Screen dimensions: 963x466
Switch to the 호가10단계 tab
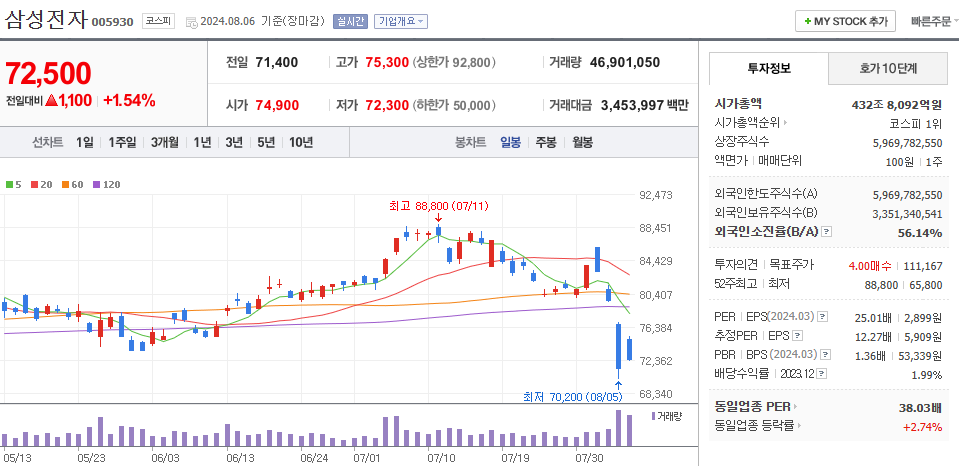(x=888, y=68)
